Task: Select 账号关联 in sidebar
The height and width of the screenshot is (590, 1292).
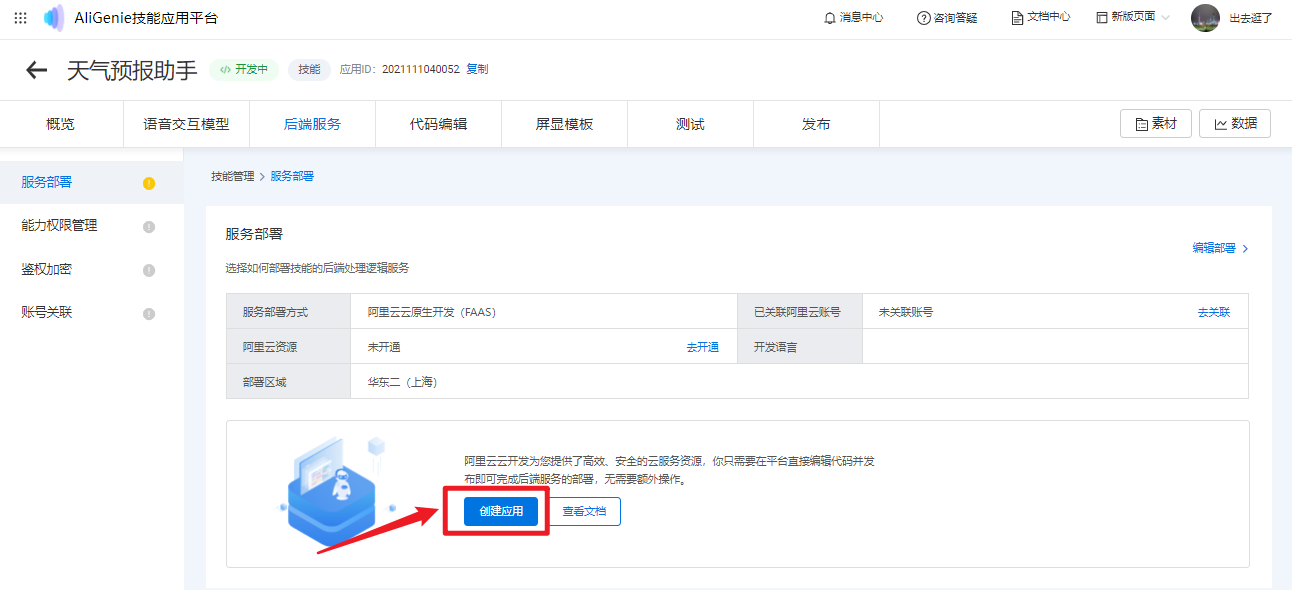Action: click(92, 313)
